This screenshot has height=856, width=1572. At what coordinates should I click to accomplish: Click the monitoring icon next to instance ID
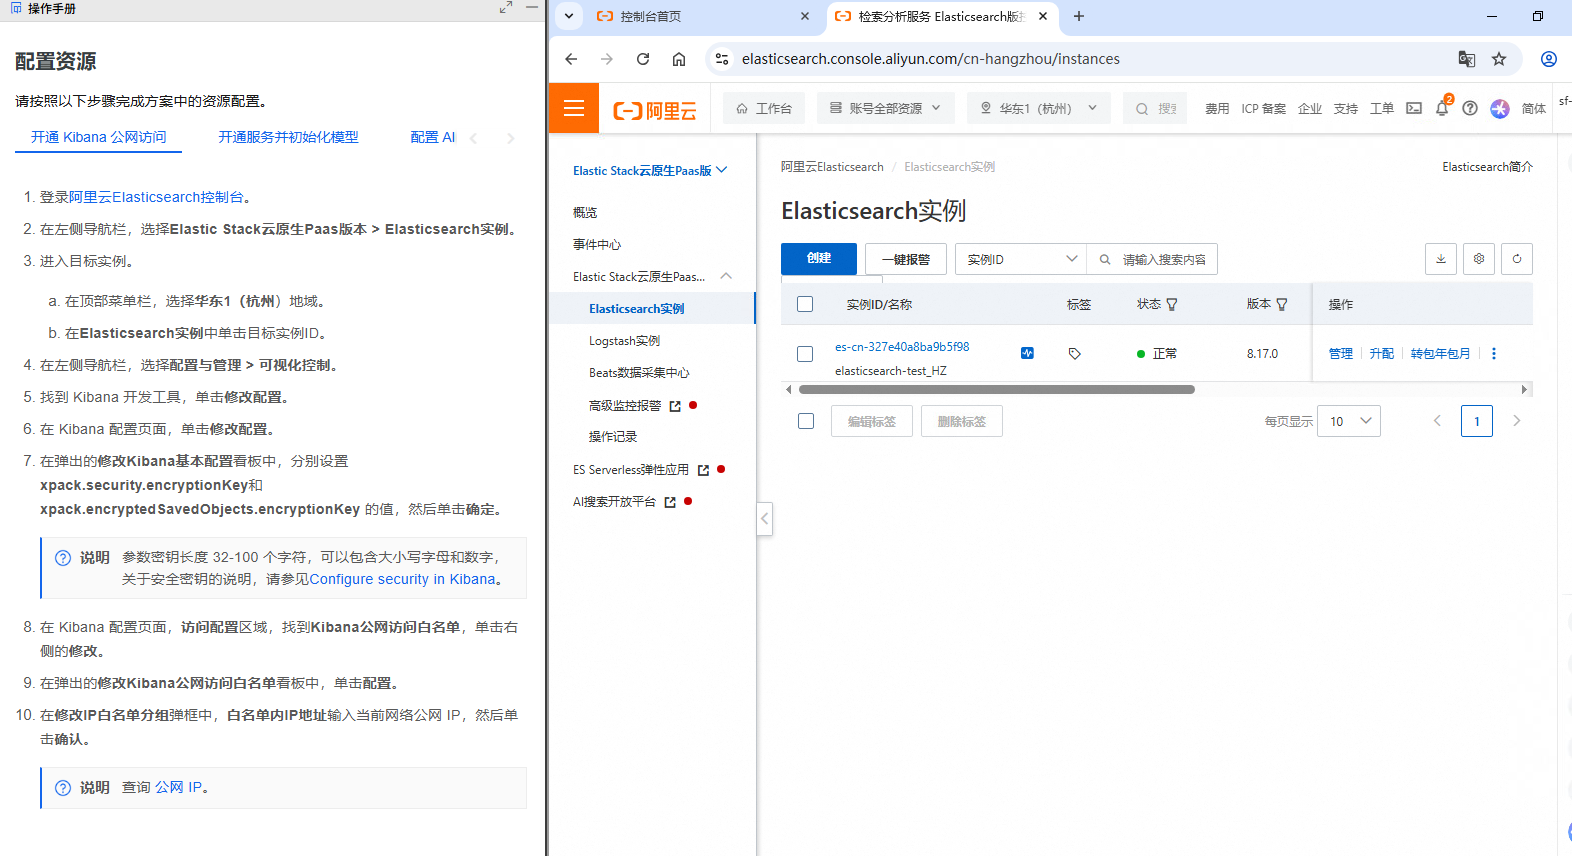pos(1027,353)
